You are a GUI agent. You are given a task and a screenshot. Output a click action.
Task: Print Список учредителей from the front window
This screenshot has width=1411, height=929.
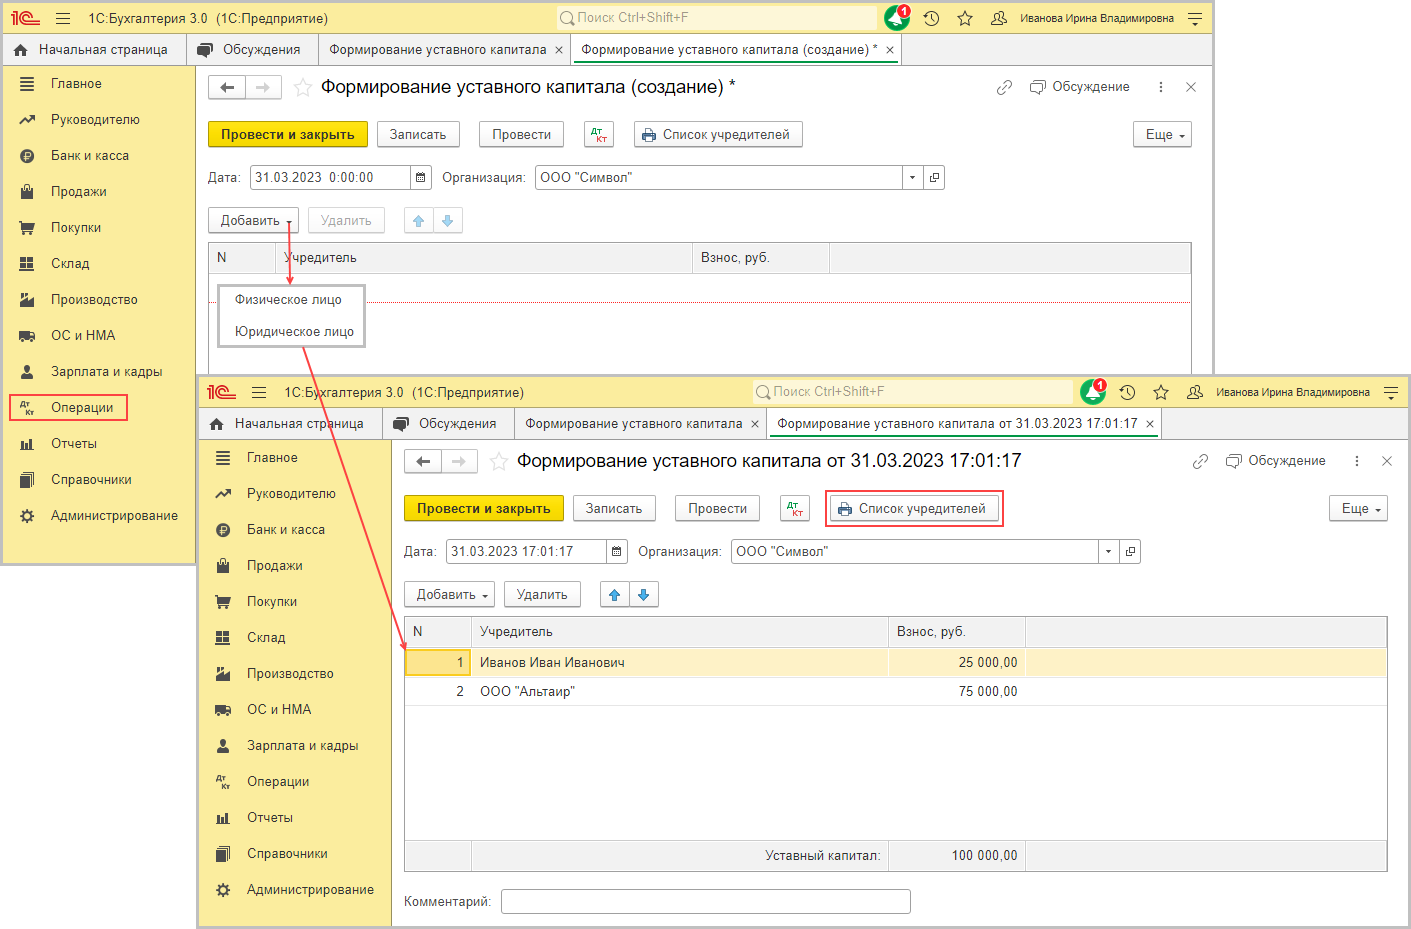coord(914,509)
